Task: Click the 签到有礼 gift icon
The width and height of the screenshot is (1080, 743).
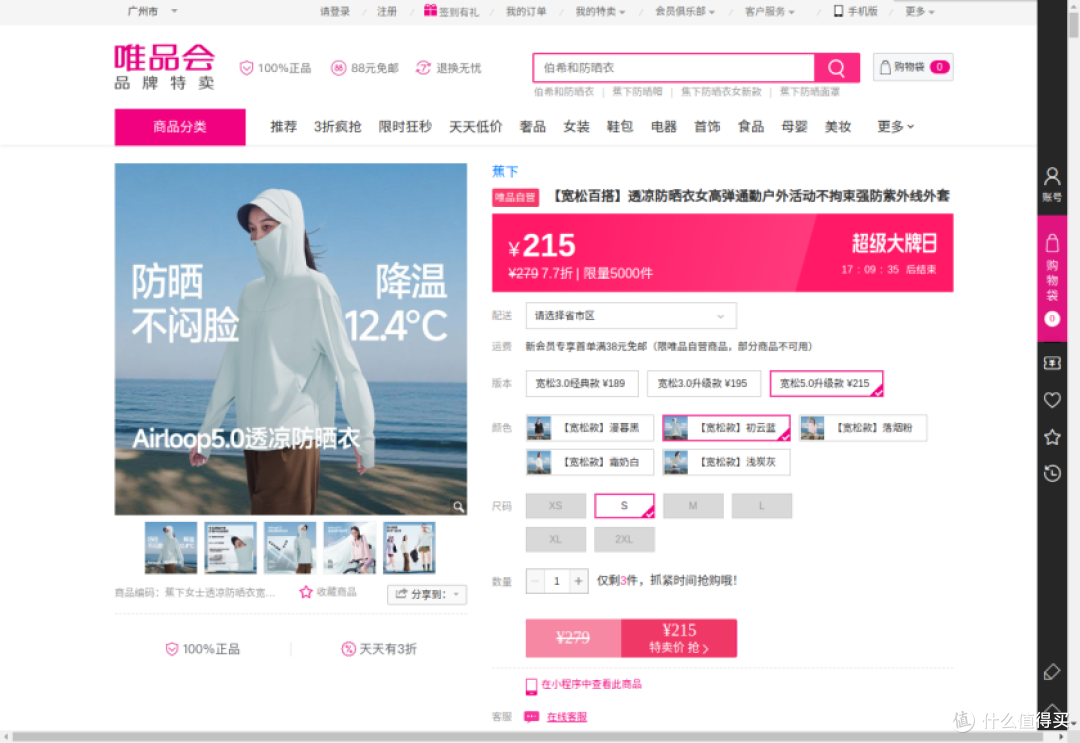Action: click(x=430, y=10)
